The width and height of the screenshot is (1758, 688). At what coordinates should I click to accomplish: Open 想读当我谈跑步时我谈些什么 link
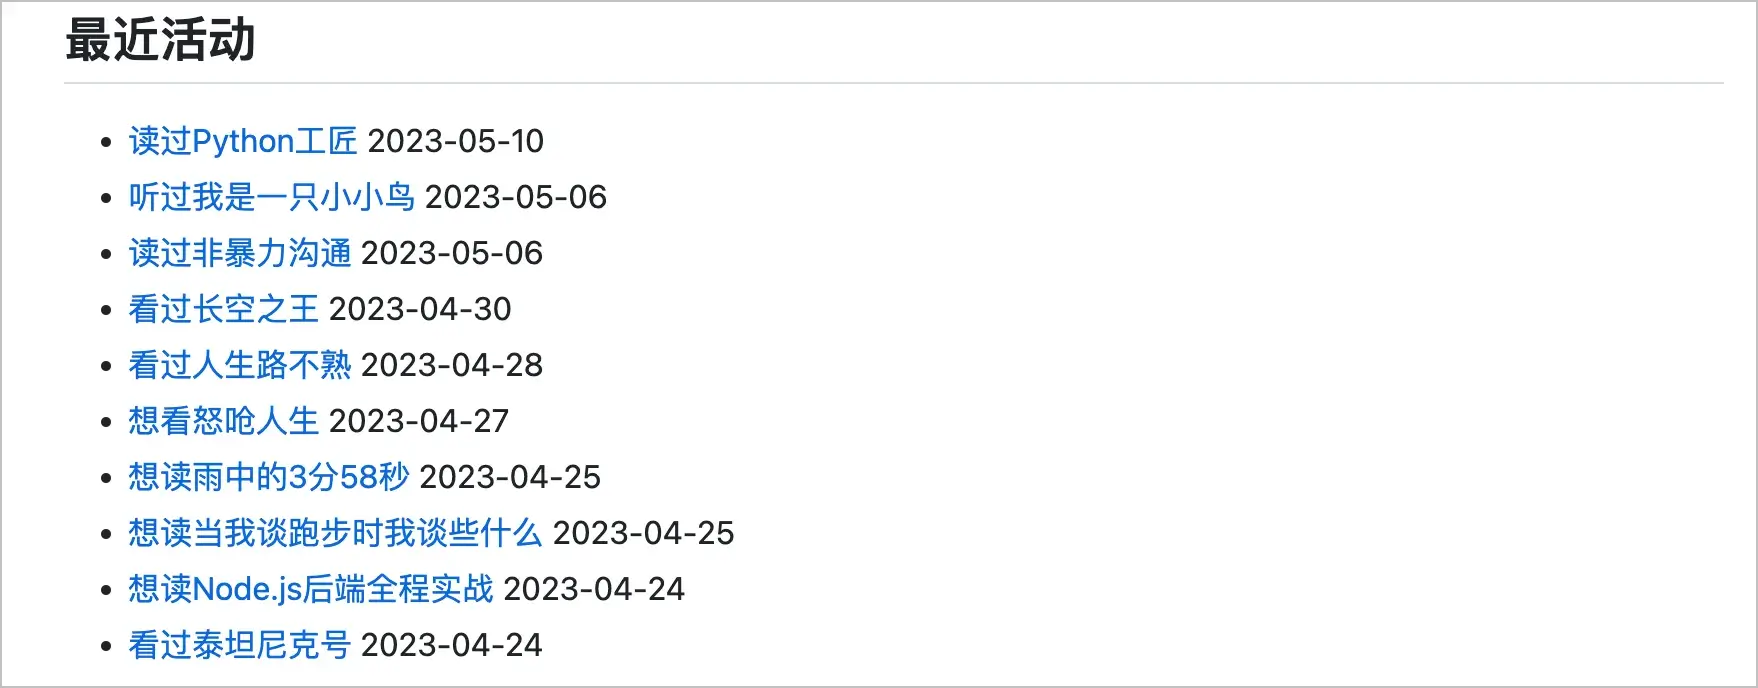point(335,533)
